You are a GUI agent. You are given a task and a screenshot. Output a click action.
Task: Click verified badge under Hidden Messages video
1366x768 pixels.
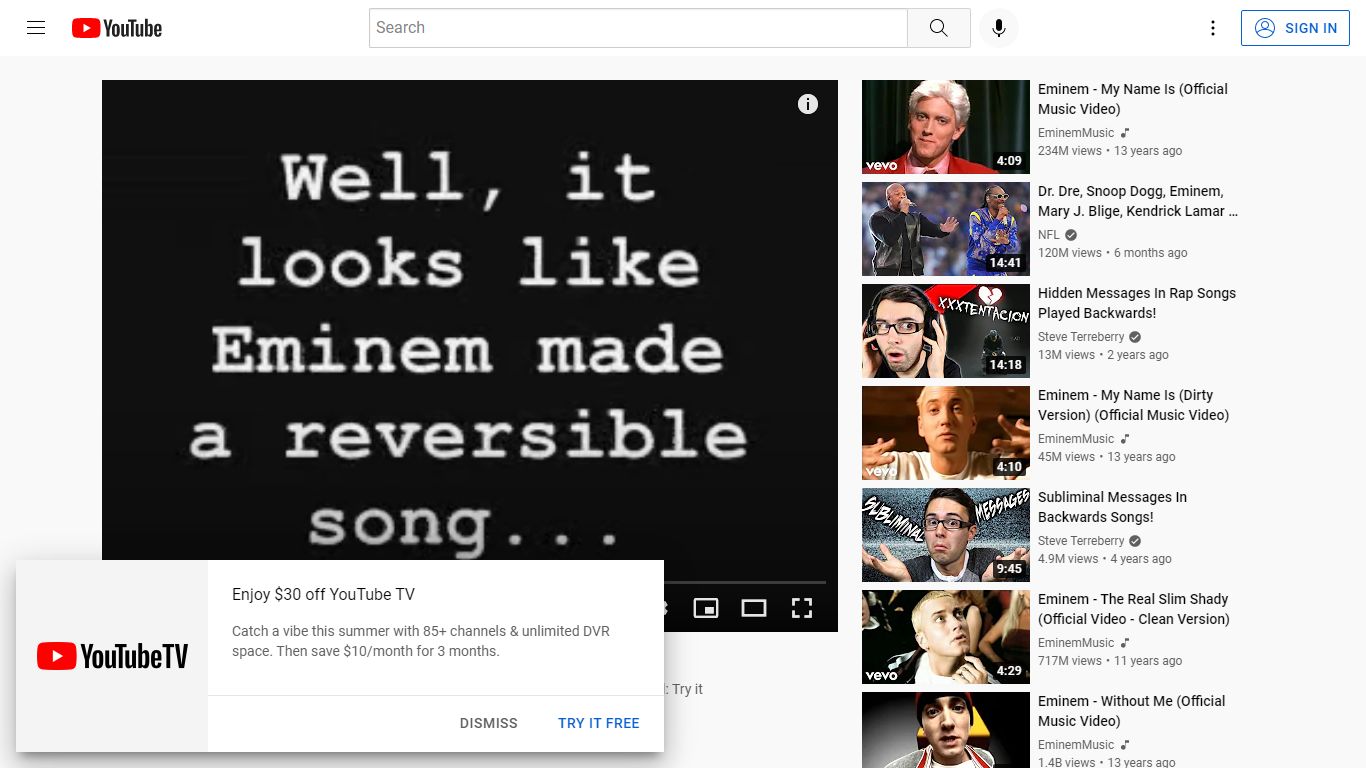[1135, 337]
